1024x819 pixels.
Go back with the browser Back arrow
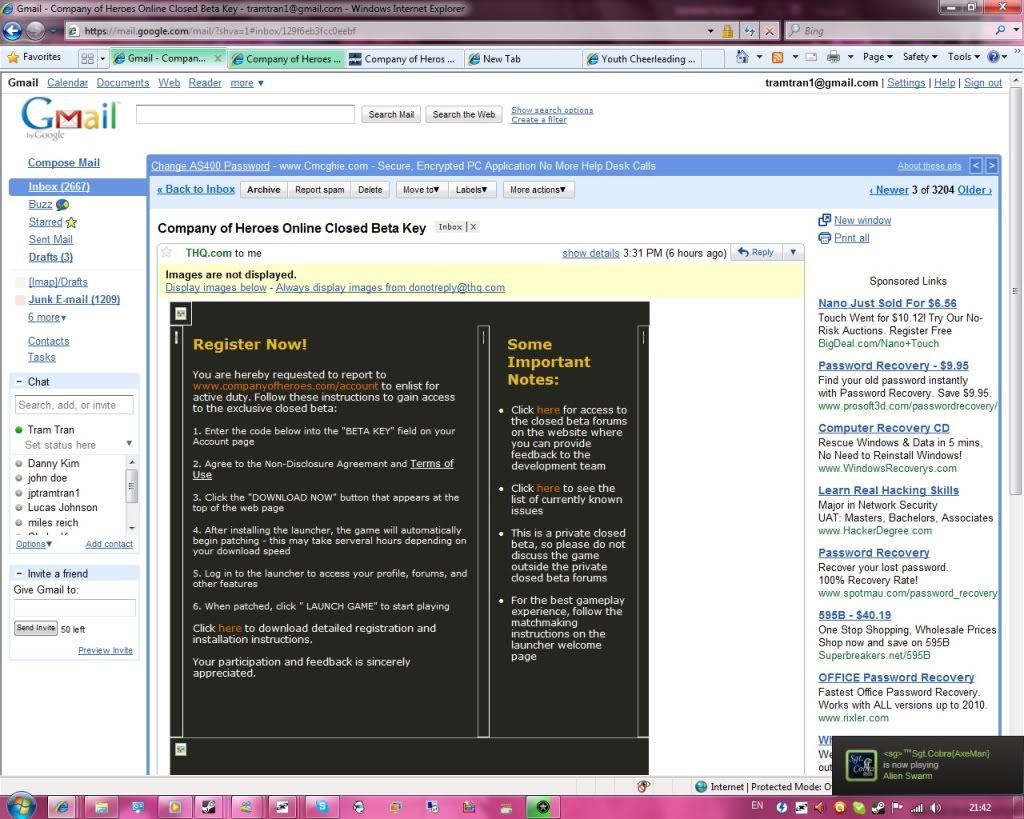(12, 30)
